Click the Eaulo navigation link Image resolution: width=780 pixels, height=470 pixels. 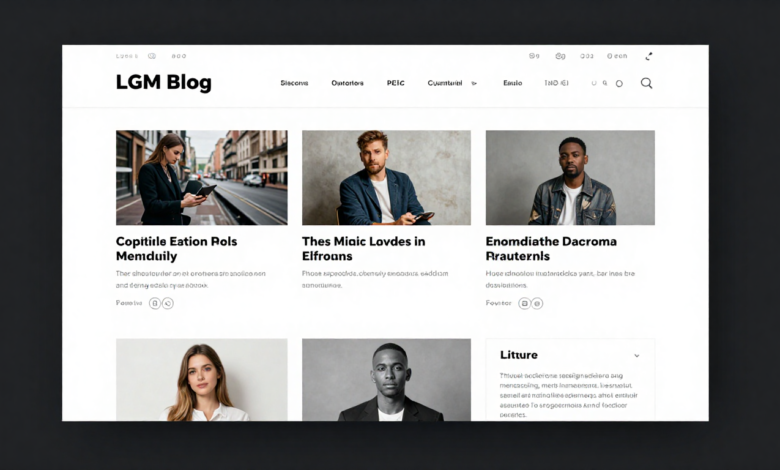512,83
